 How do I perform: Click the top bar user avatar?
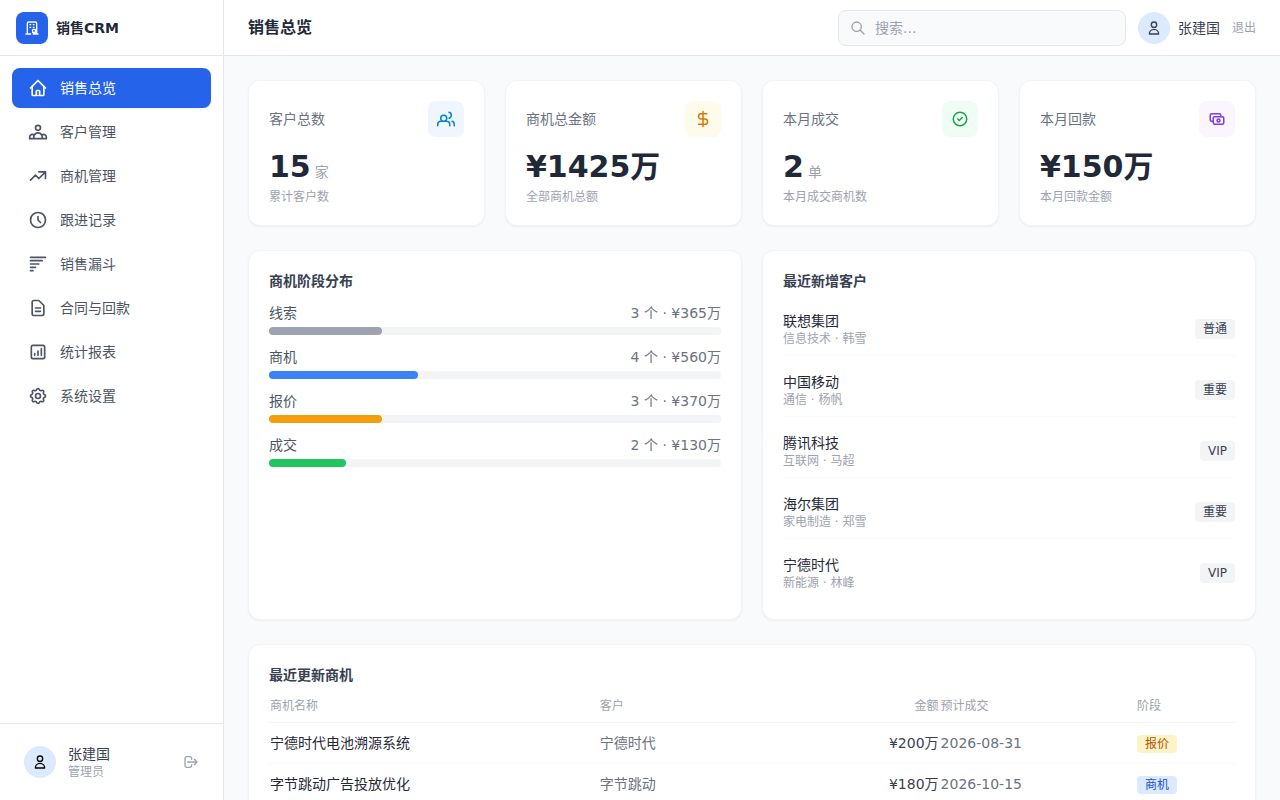tap(1154, 28)
